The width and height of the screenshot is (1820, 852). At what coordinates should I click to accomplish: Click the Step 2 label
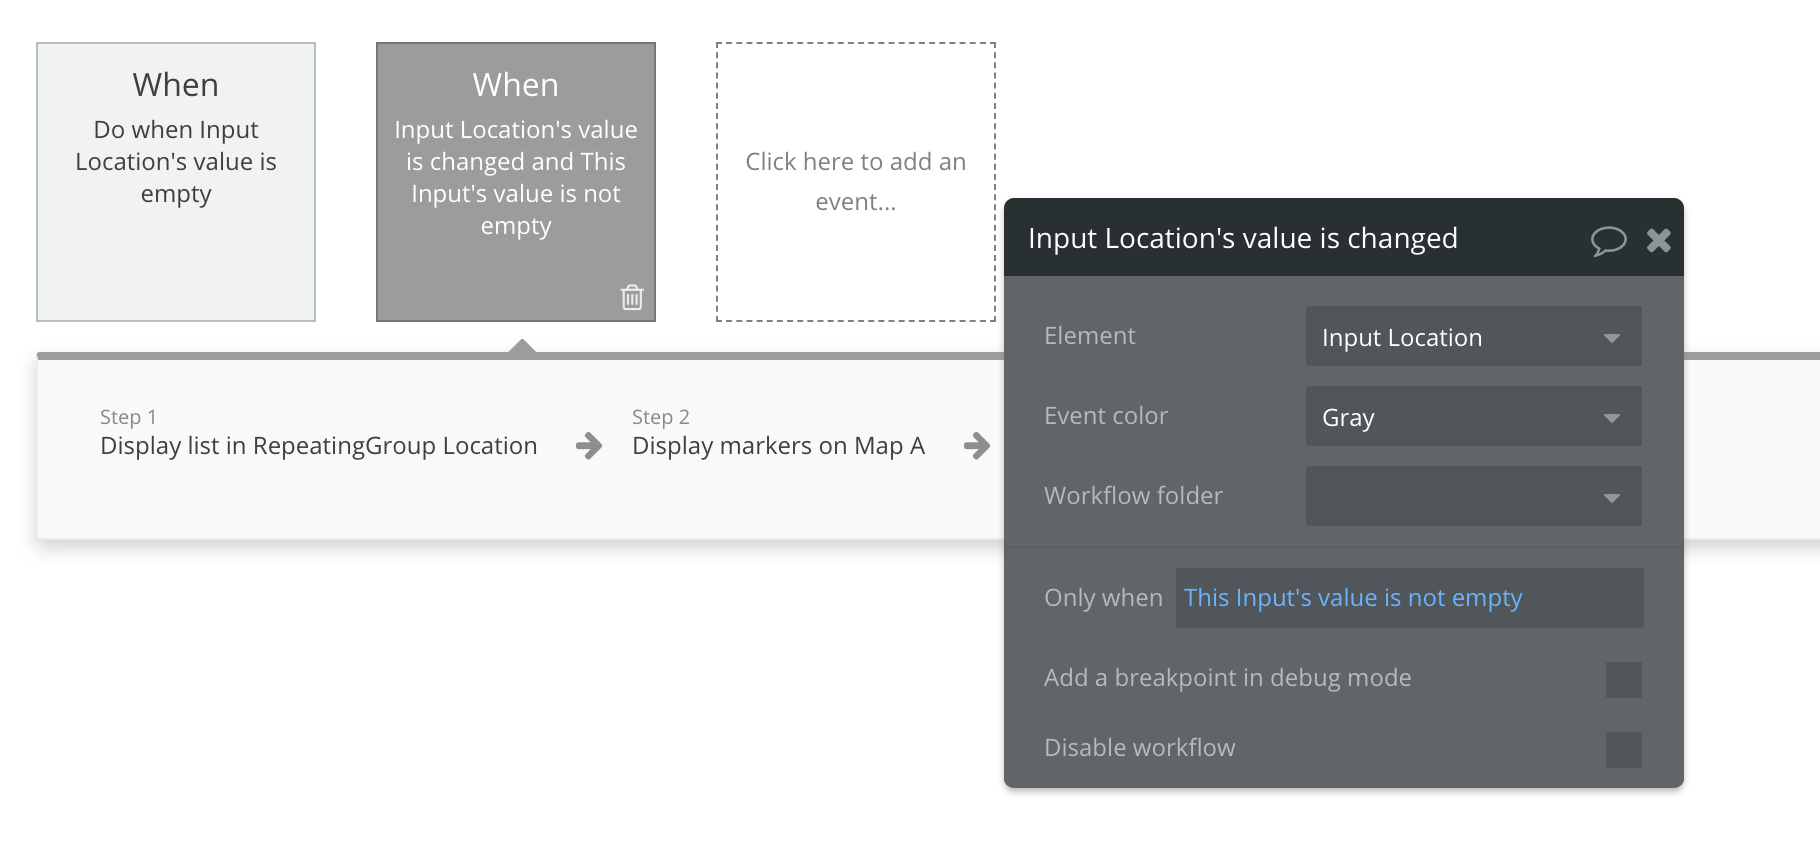[660, 417]
